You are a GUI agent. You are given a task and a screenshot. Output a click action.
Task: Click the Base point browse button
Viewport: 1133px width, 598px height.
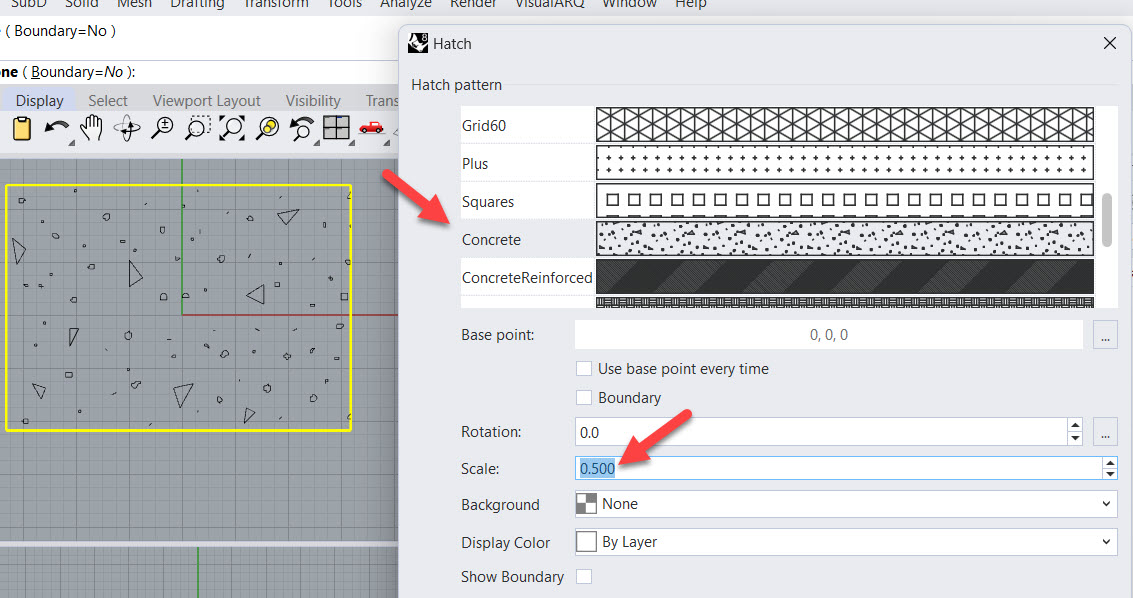click(x=1105, y=335)
